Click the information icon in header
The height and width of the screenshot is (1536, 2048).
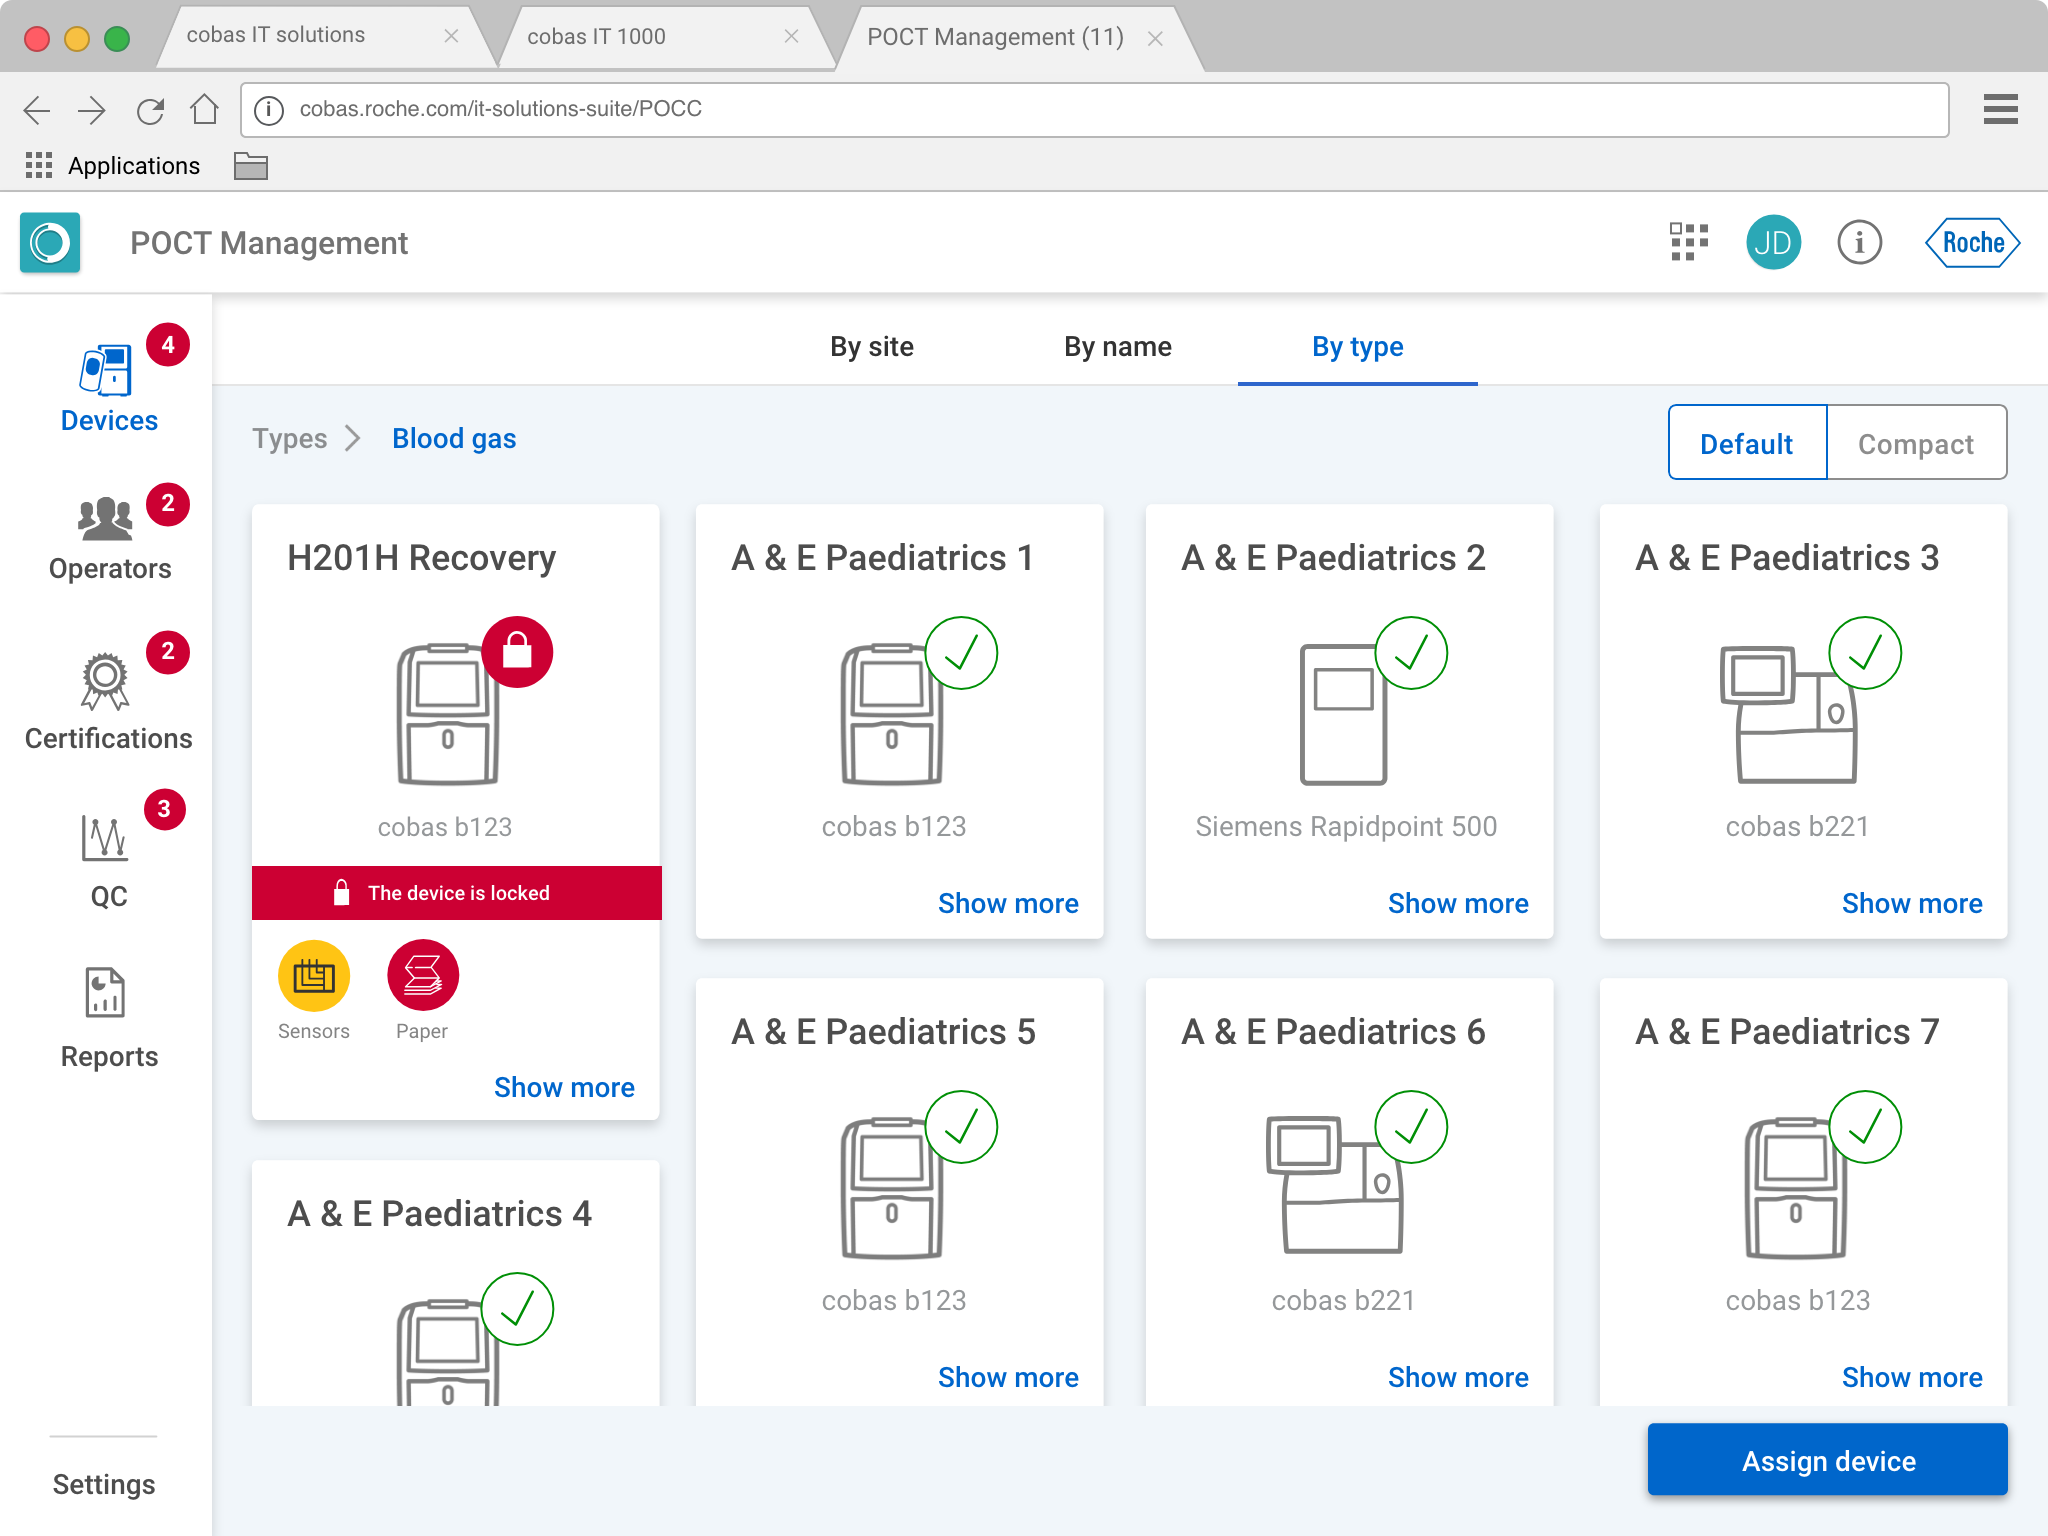click(1859, 242)
